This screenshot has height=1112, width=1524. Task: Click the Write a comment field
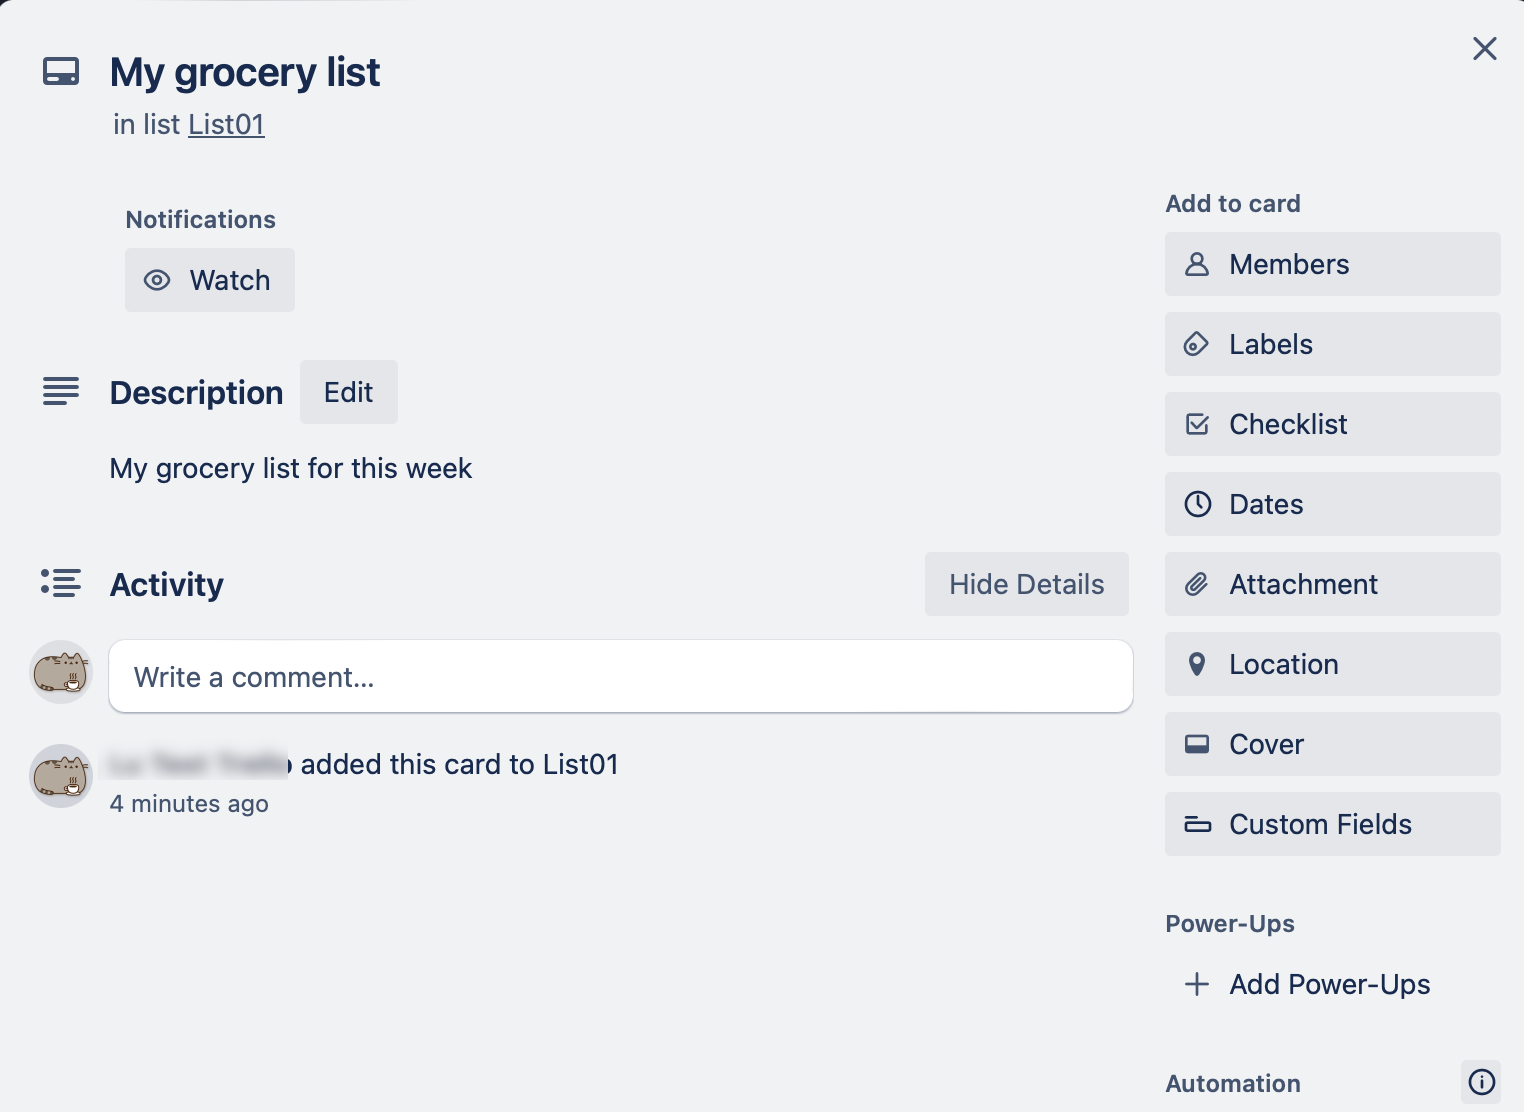[x=620, y=677]
